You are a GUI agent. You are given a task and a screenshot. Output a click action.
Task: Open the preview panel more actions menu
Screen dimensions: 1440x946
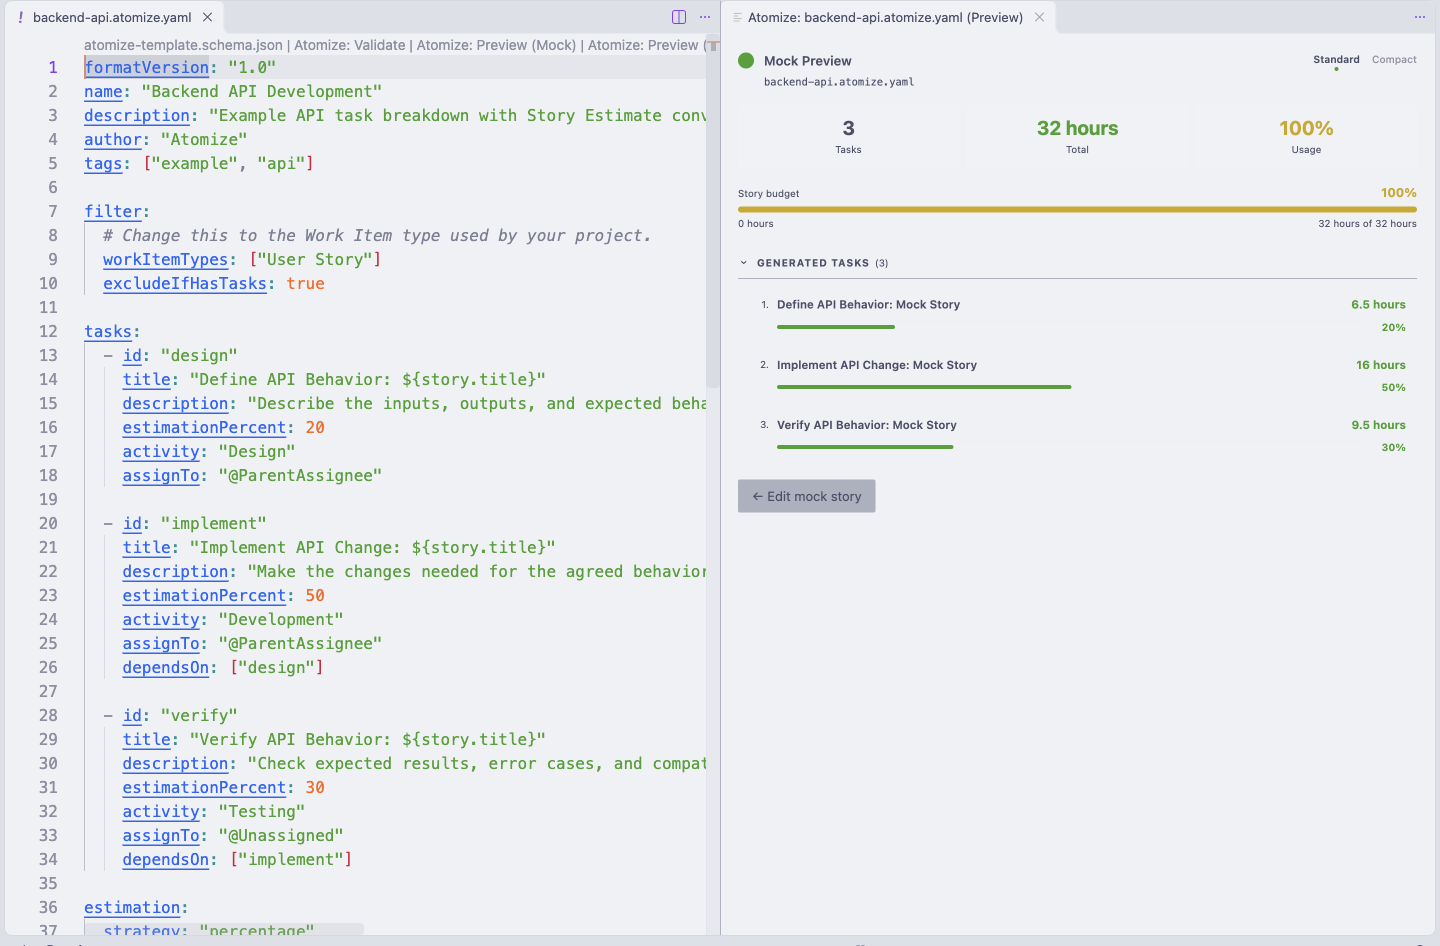[1419, 17]
